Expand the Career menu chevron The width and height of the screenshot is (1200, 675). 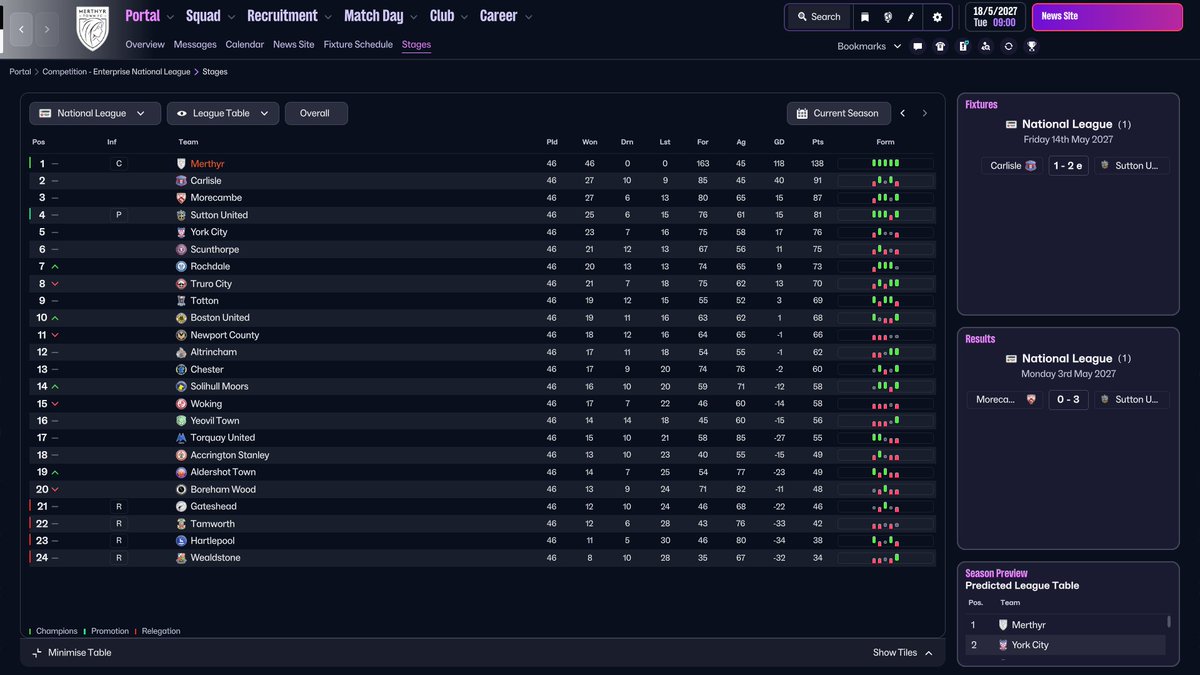[x=528, y=17]
